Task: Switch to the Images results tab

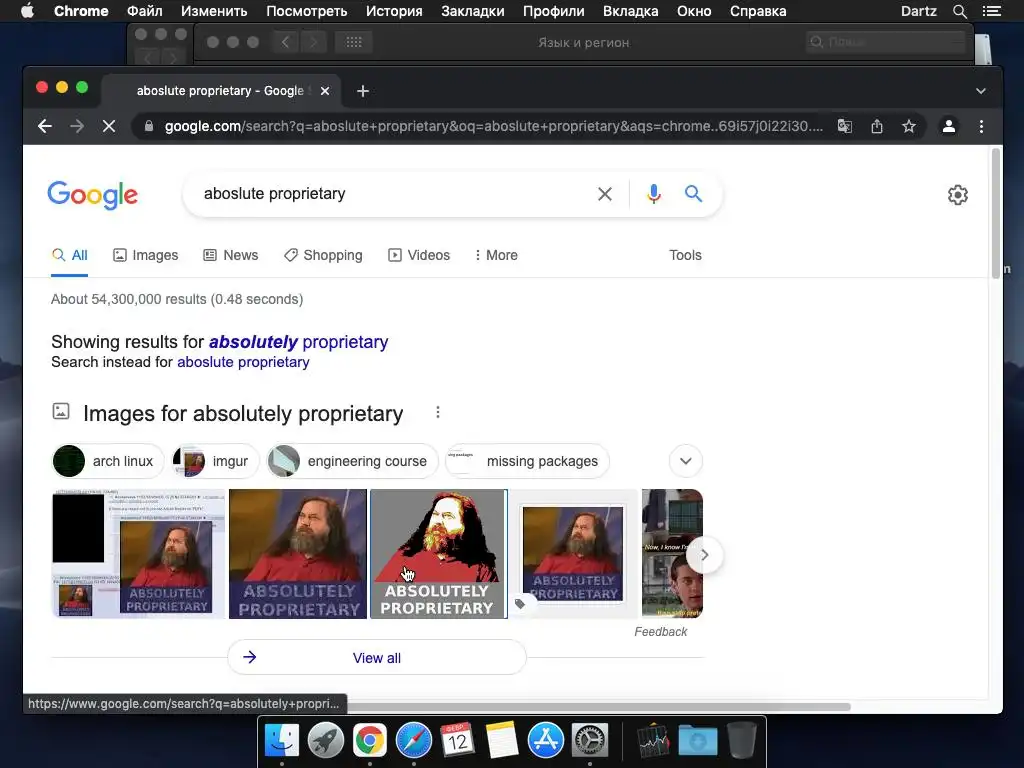Action: [146, 255]
